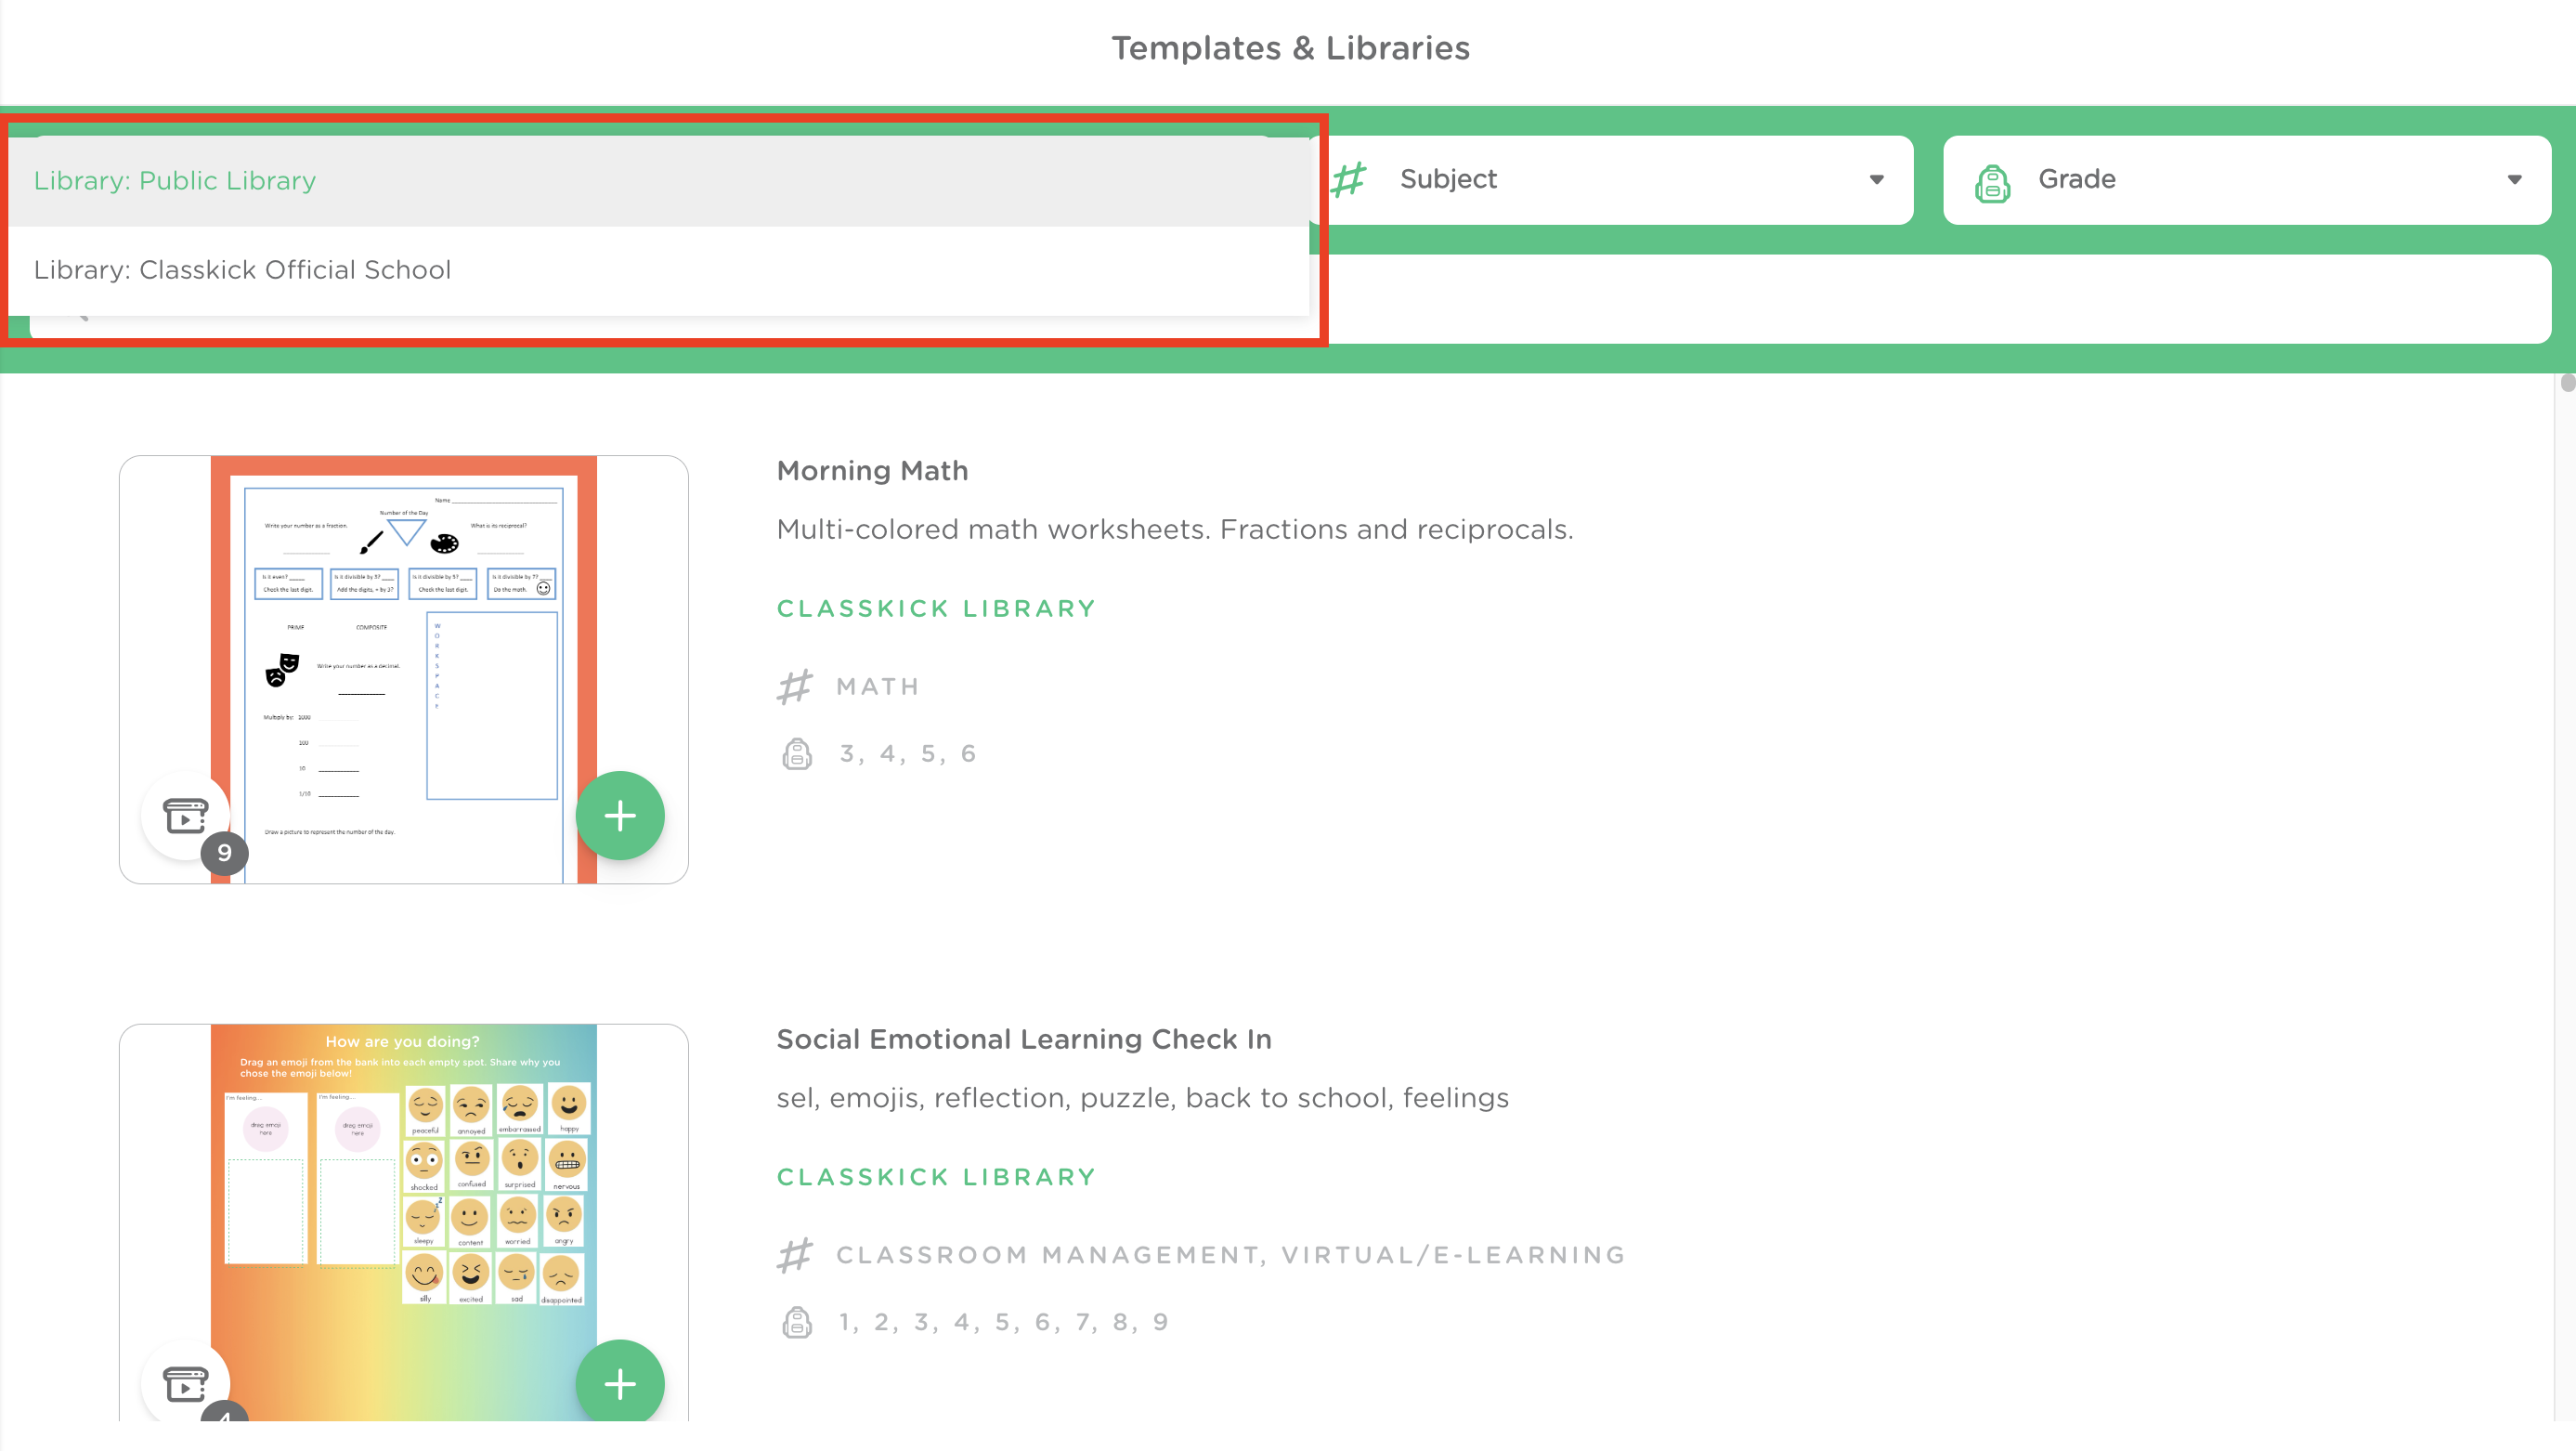Viewport: 2576px width, 1451px height.
Task: Click the backpack icon beside grades 3, 4, 5, 6
Action: click(x=797, y=754)
